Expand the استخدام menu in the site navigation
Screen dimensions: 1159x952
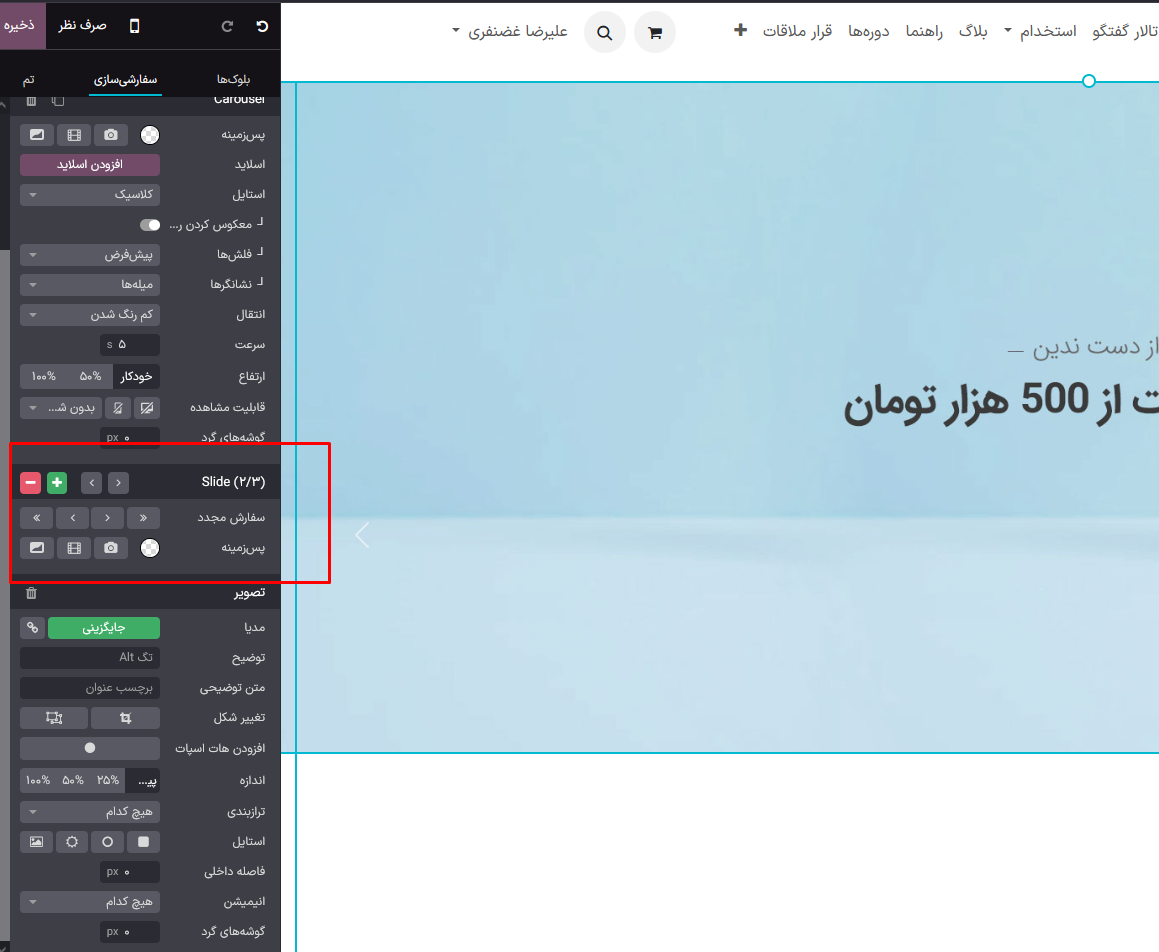tap(1040, 31)
